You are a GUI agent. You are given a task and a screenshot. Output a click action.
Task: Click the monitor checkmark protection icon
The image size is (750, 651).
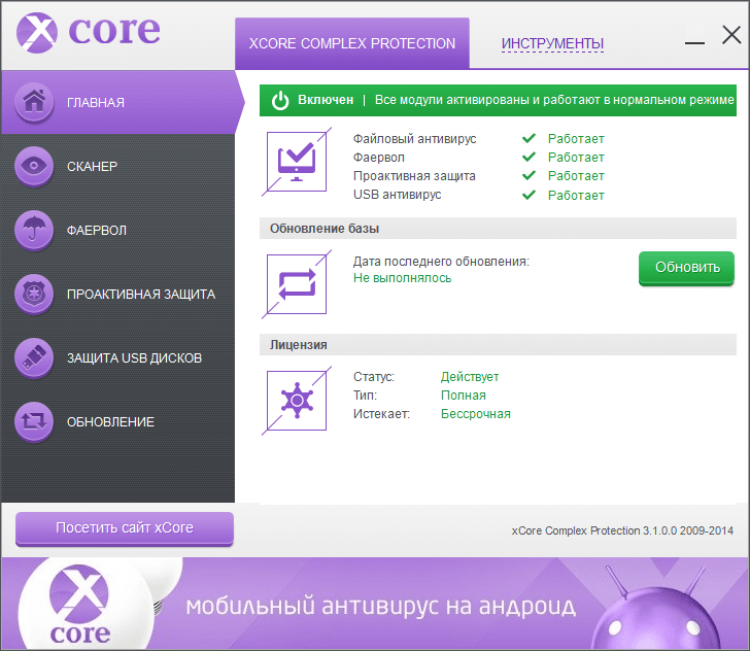297,162
